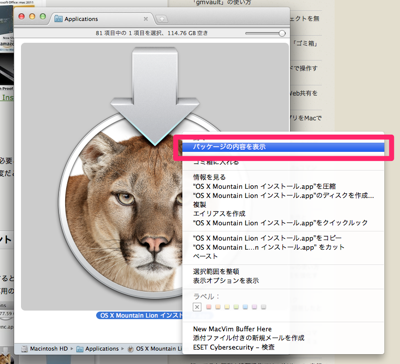Image resolution: width=400 pixels, height=364 pixels.
Task: Switch to the Applications tab
Action: (102, 19)
